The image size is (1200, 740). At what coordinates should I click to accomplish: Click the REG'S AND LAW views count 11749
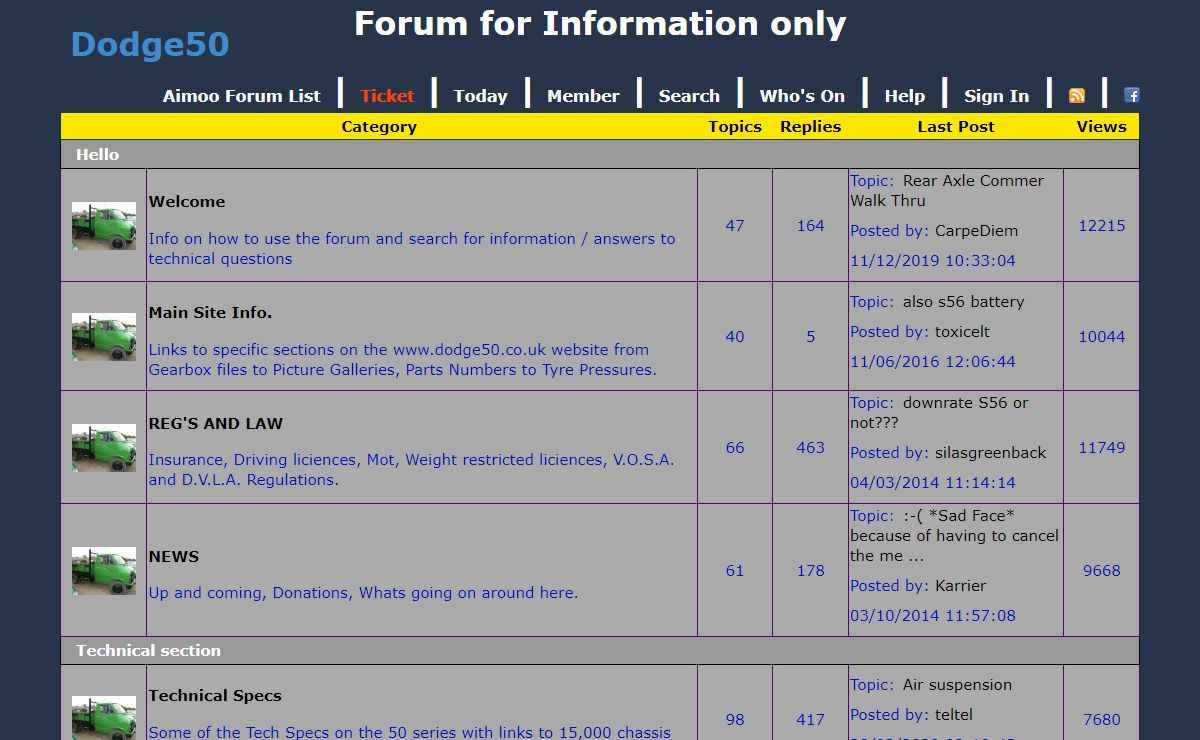[x=1102, y=447]
